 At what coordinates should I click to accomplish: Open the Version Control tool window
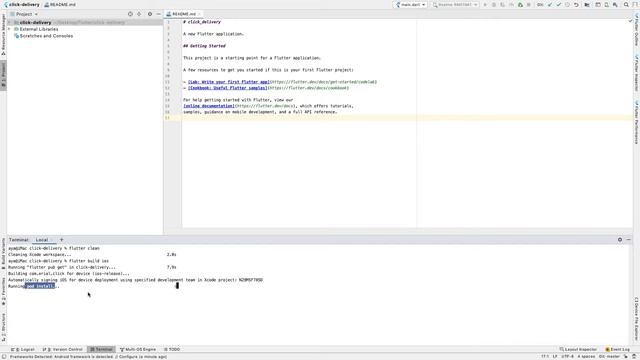pos(62,349)
